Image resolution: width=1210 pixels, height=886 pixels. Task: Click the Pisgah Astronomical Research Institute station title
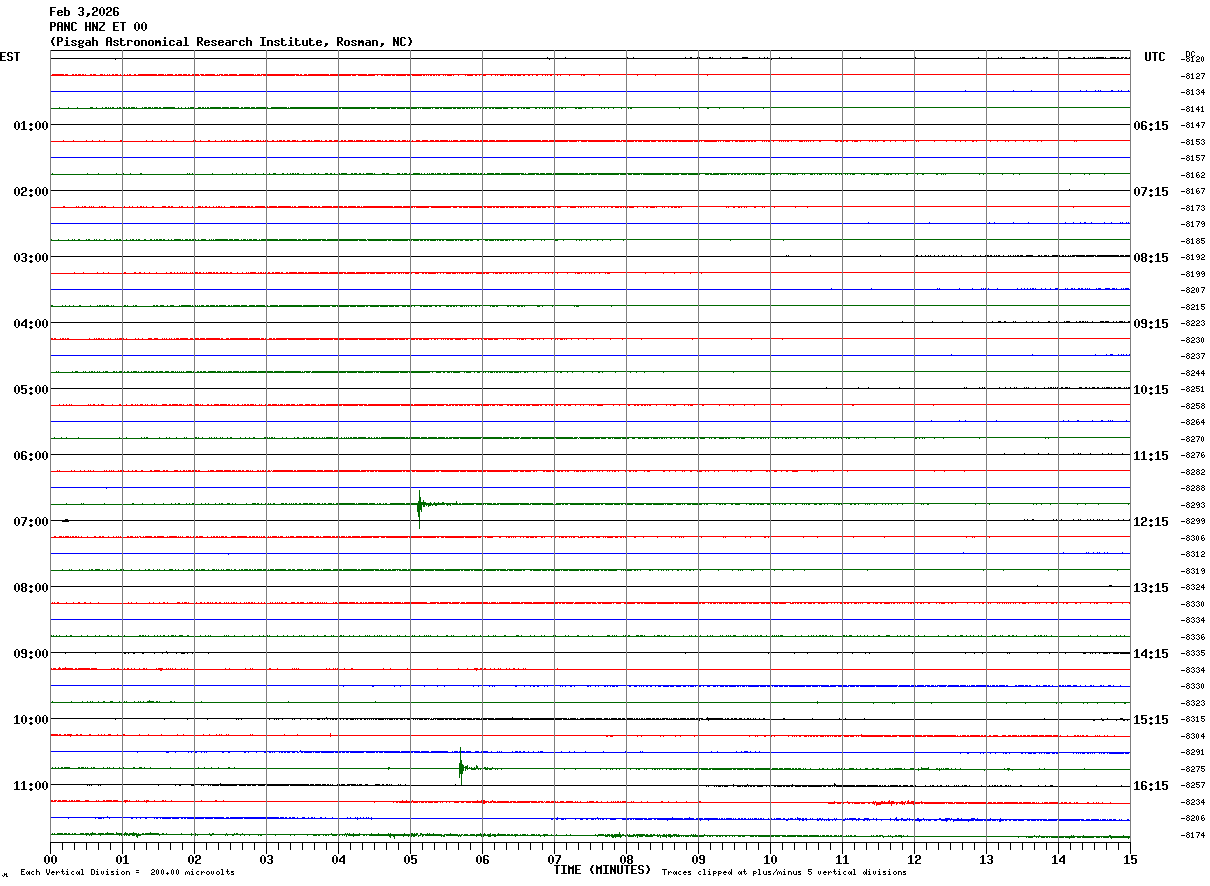231,42
